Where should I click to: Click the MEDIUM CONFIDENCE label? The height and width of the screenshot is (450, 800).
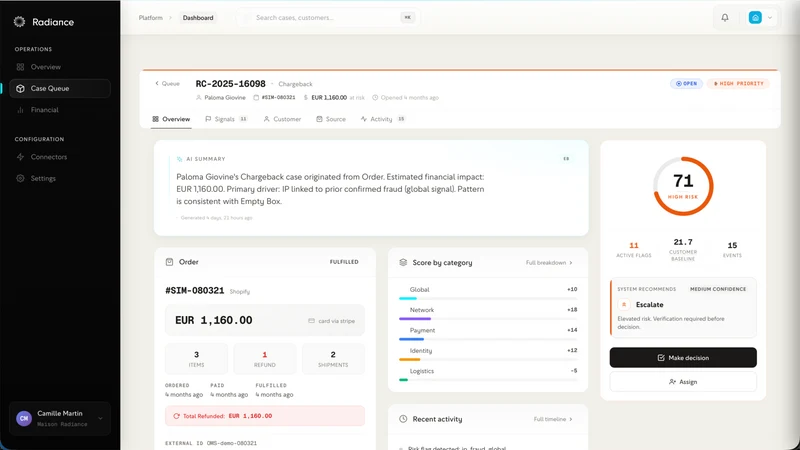[718, 289]
